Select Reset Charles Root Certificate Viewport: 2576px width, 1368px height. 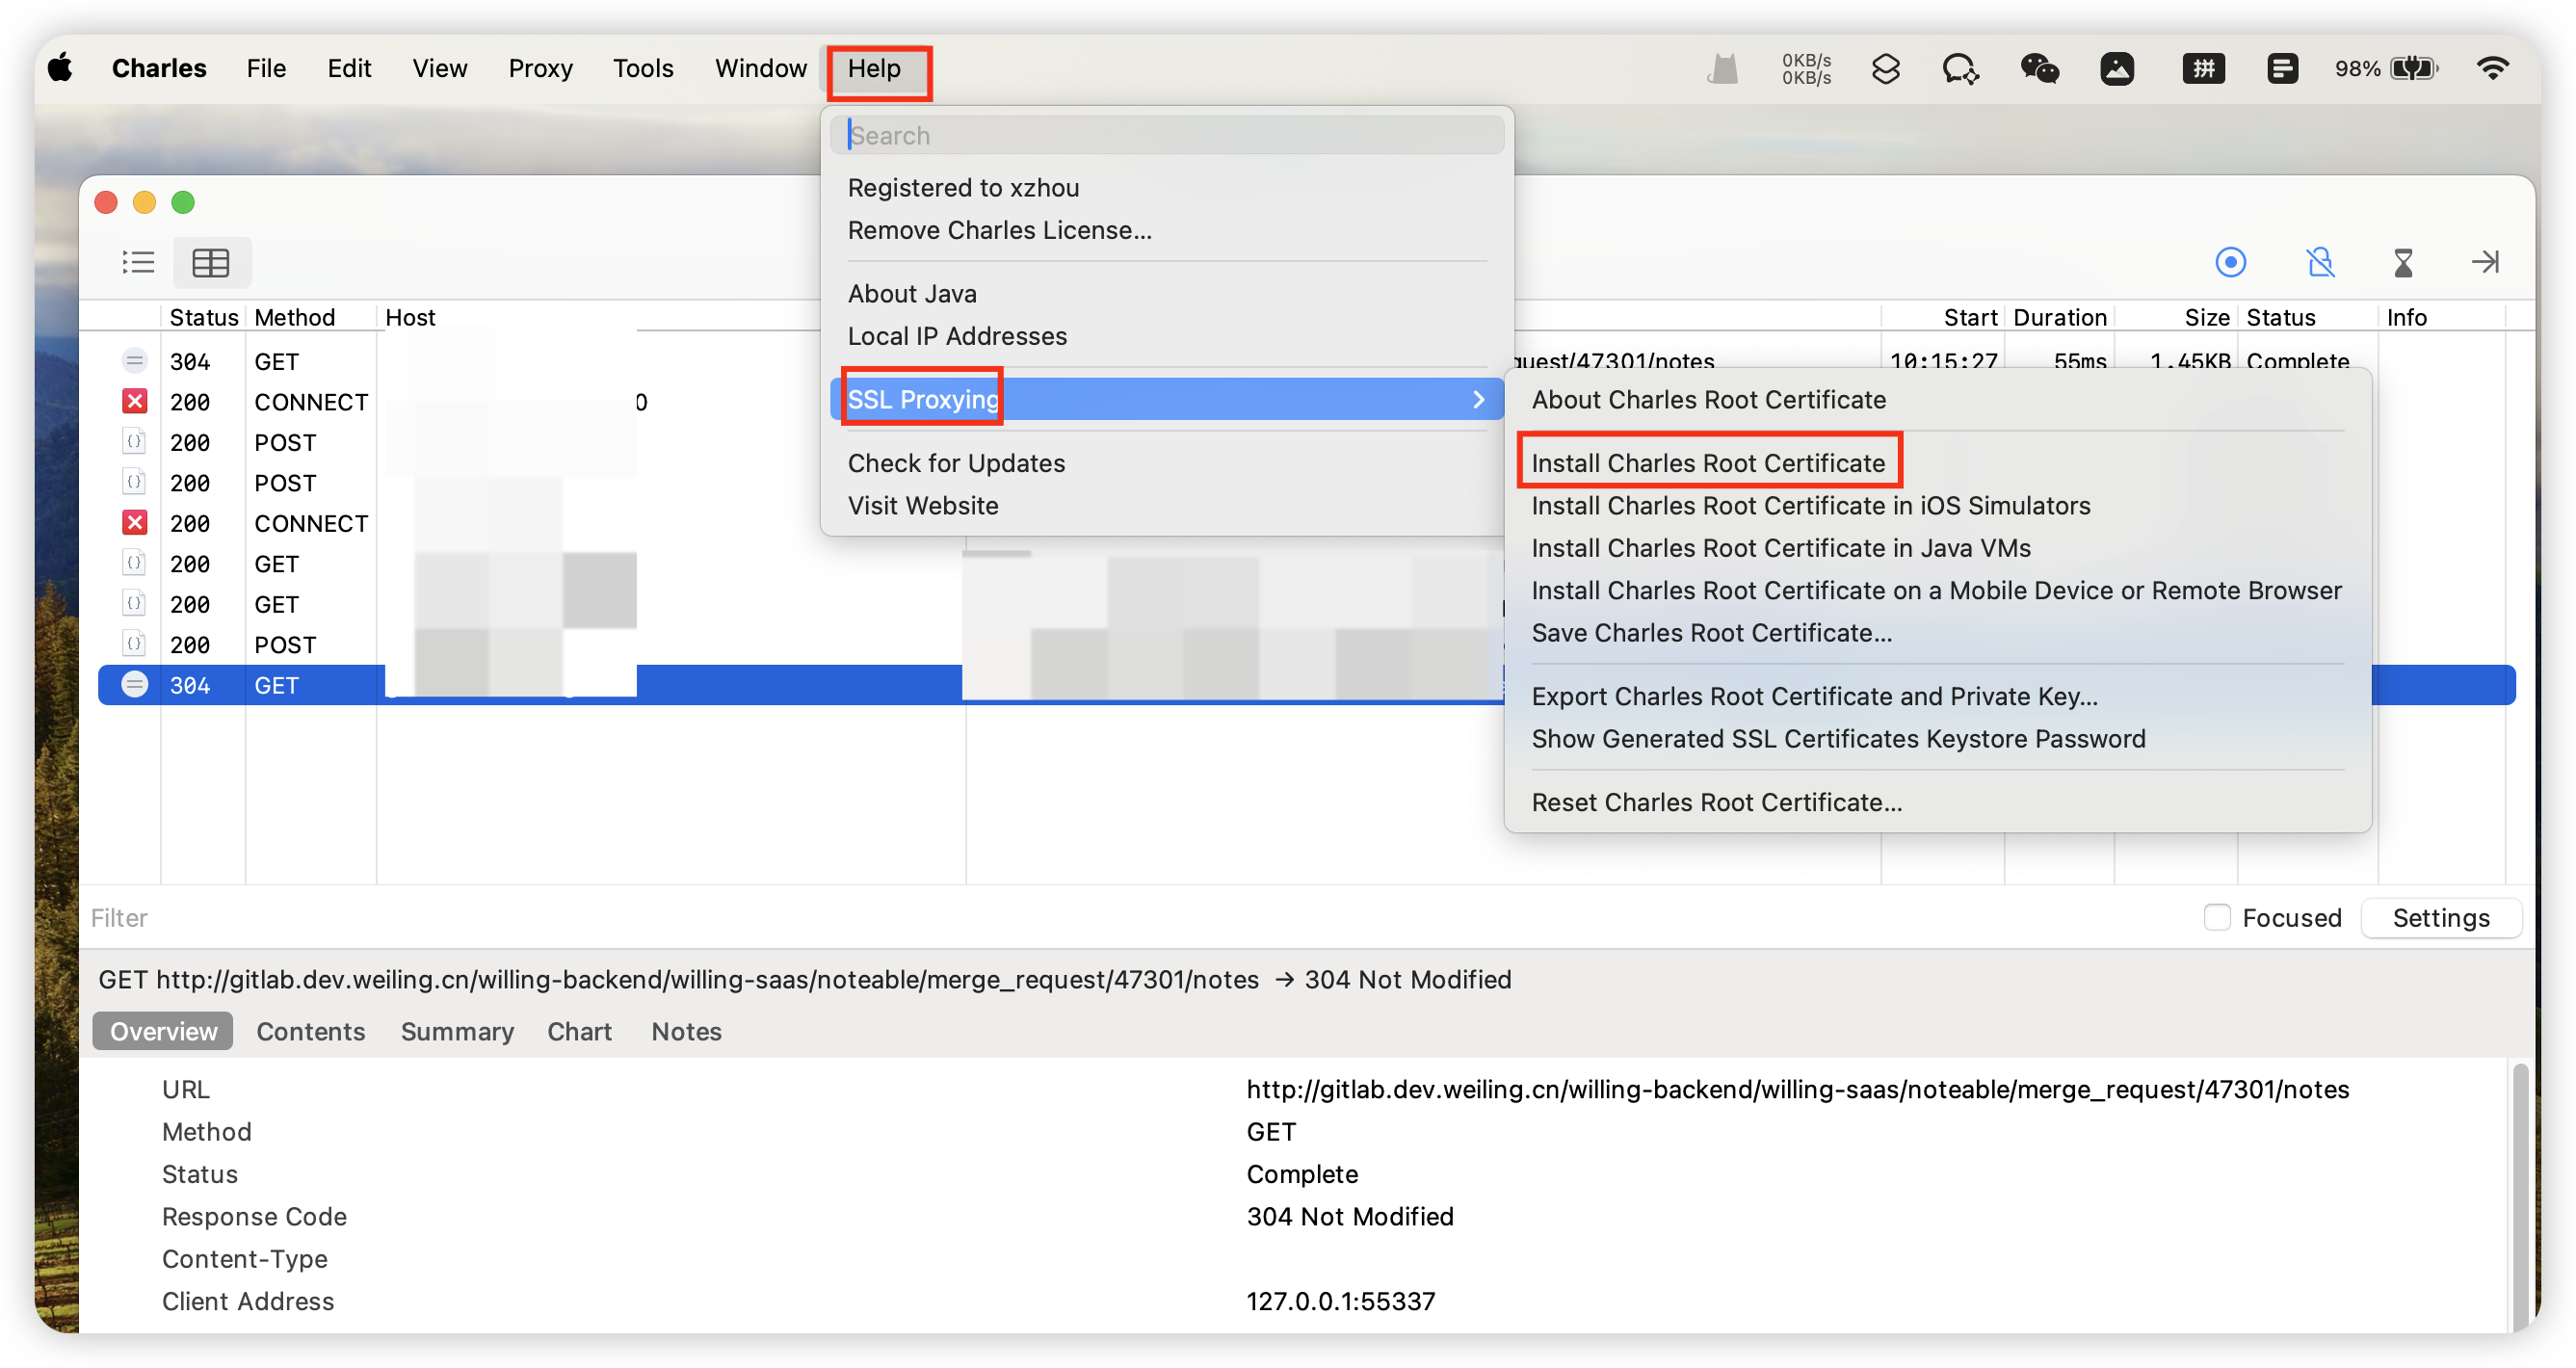coord(1716,802)
